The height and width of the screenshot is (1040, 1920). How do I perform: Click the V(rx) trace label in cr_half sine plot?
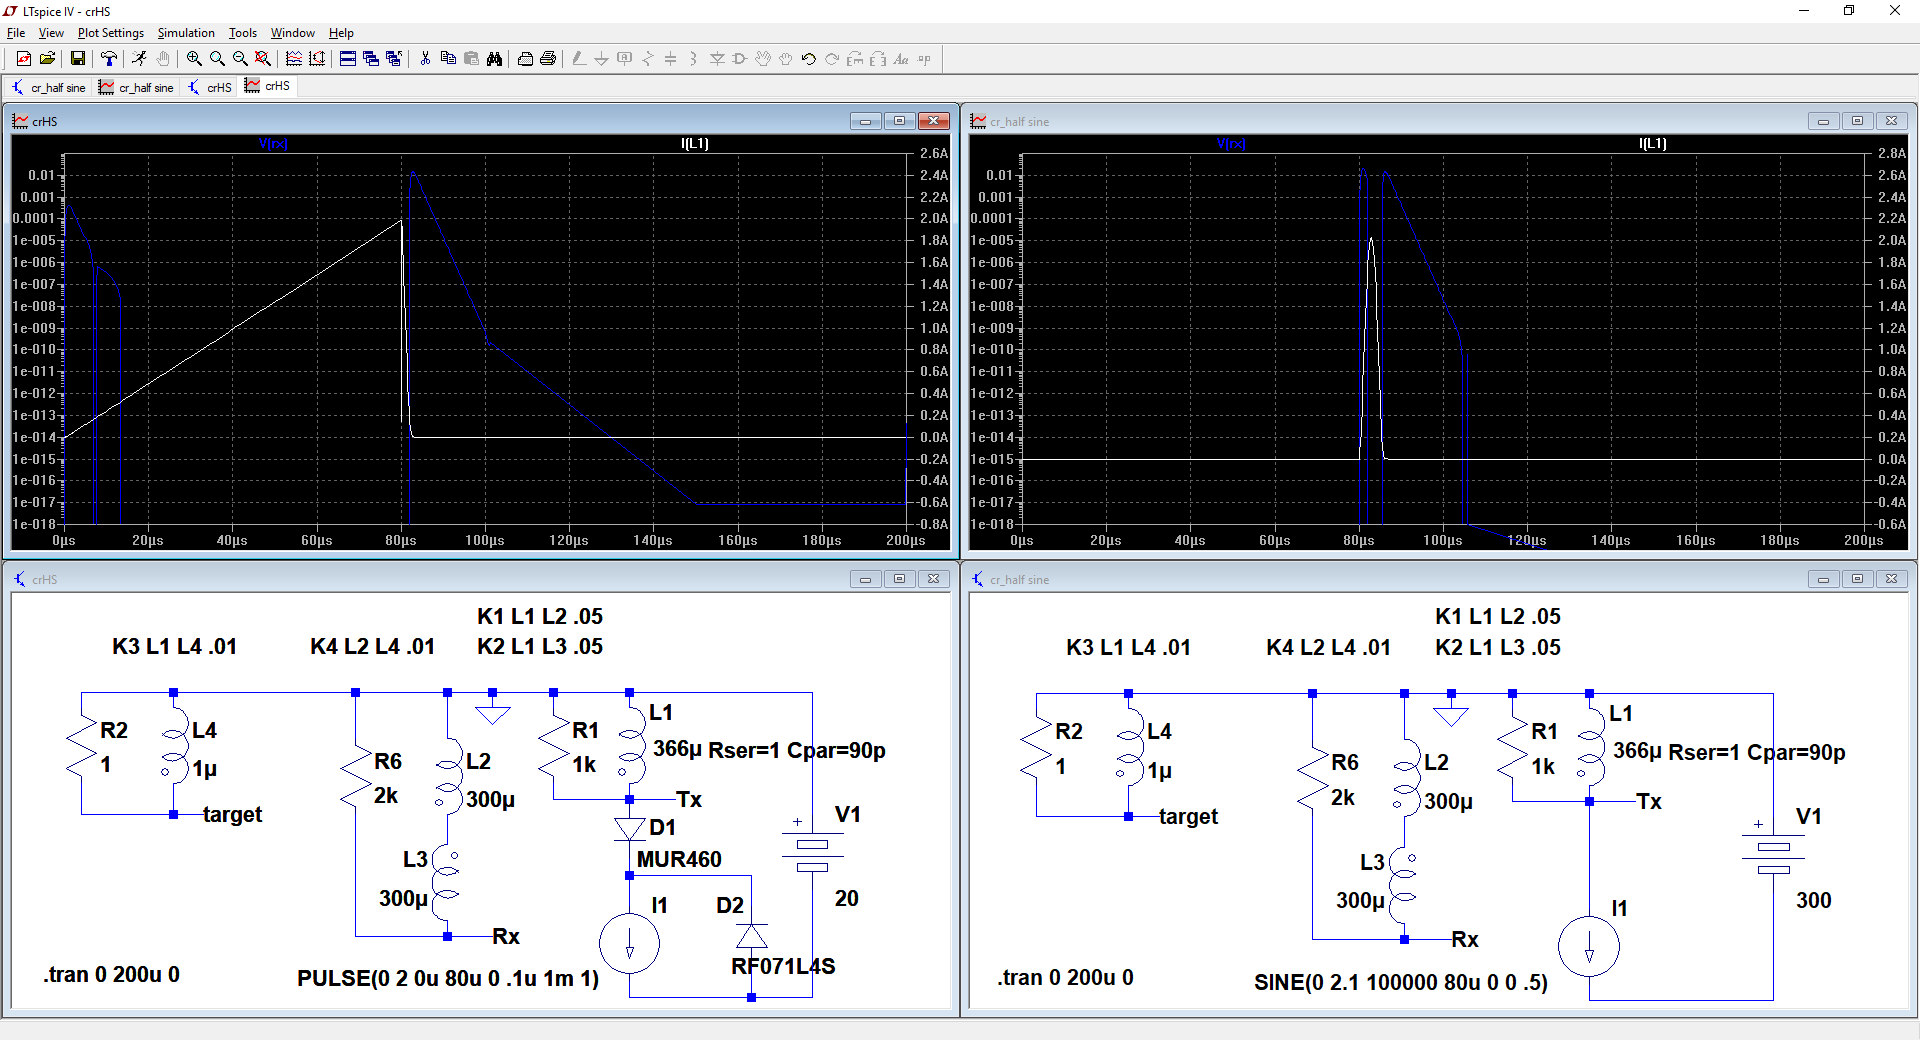[1231, 144]
